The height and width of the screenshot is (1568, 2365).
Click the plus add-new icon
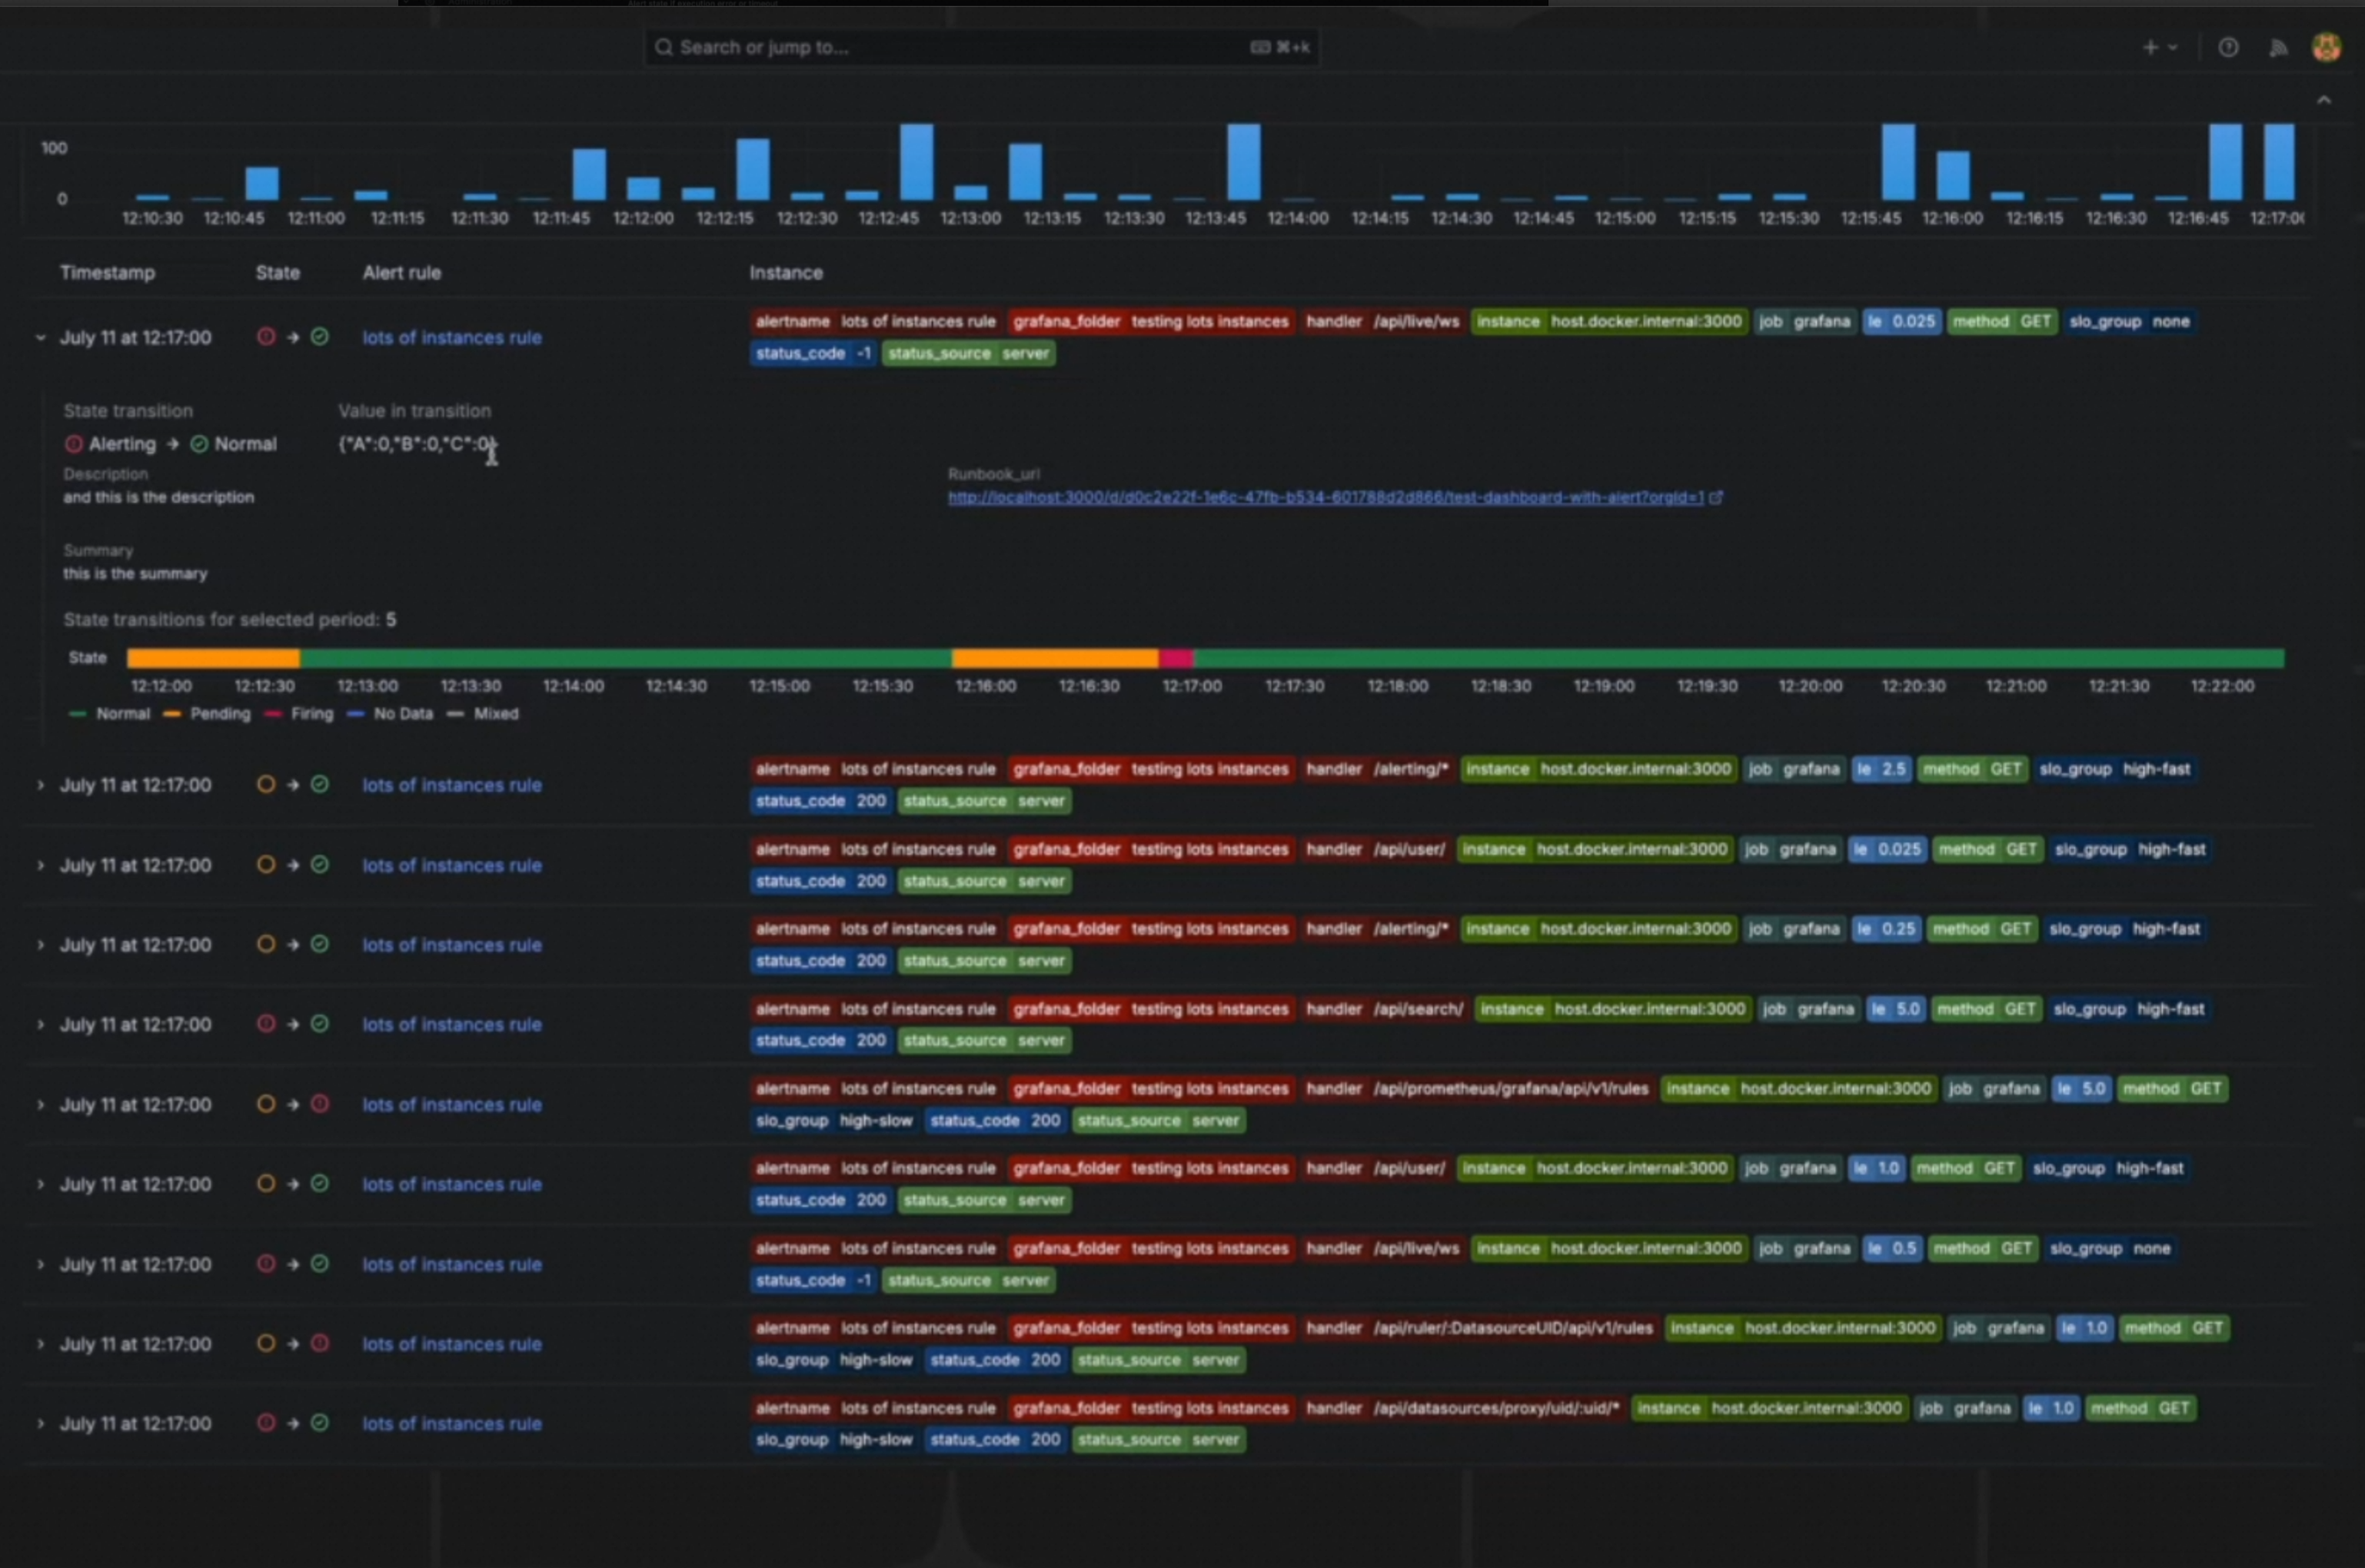(x=2150, y=47)
